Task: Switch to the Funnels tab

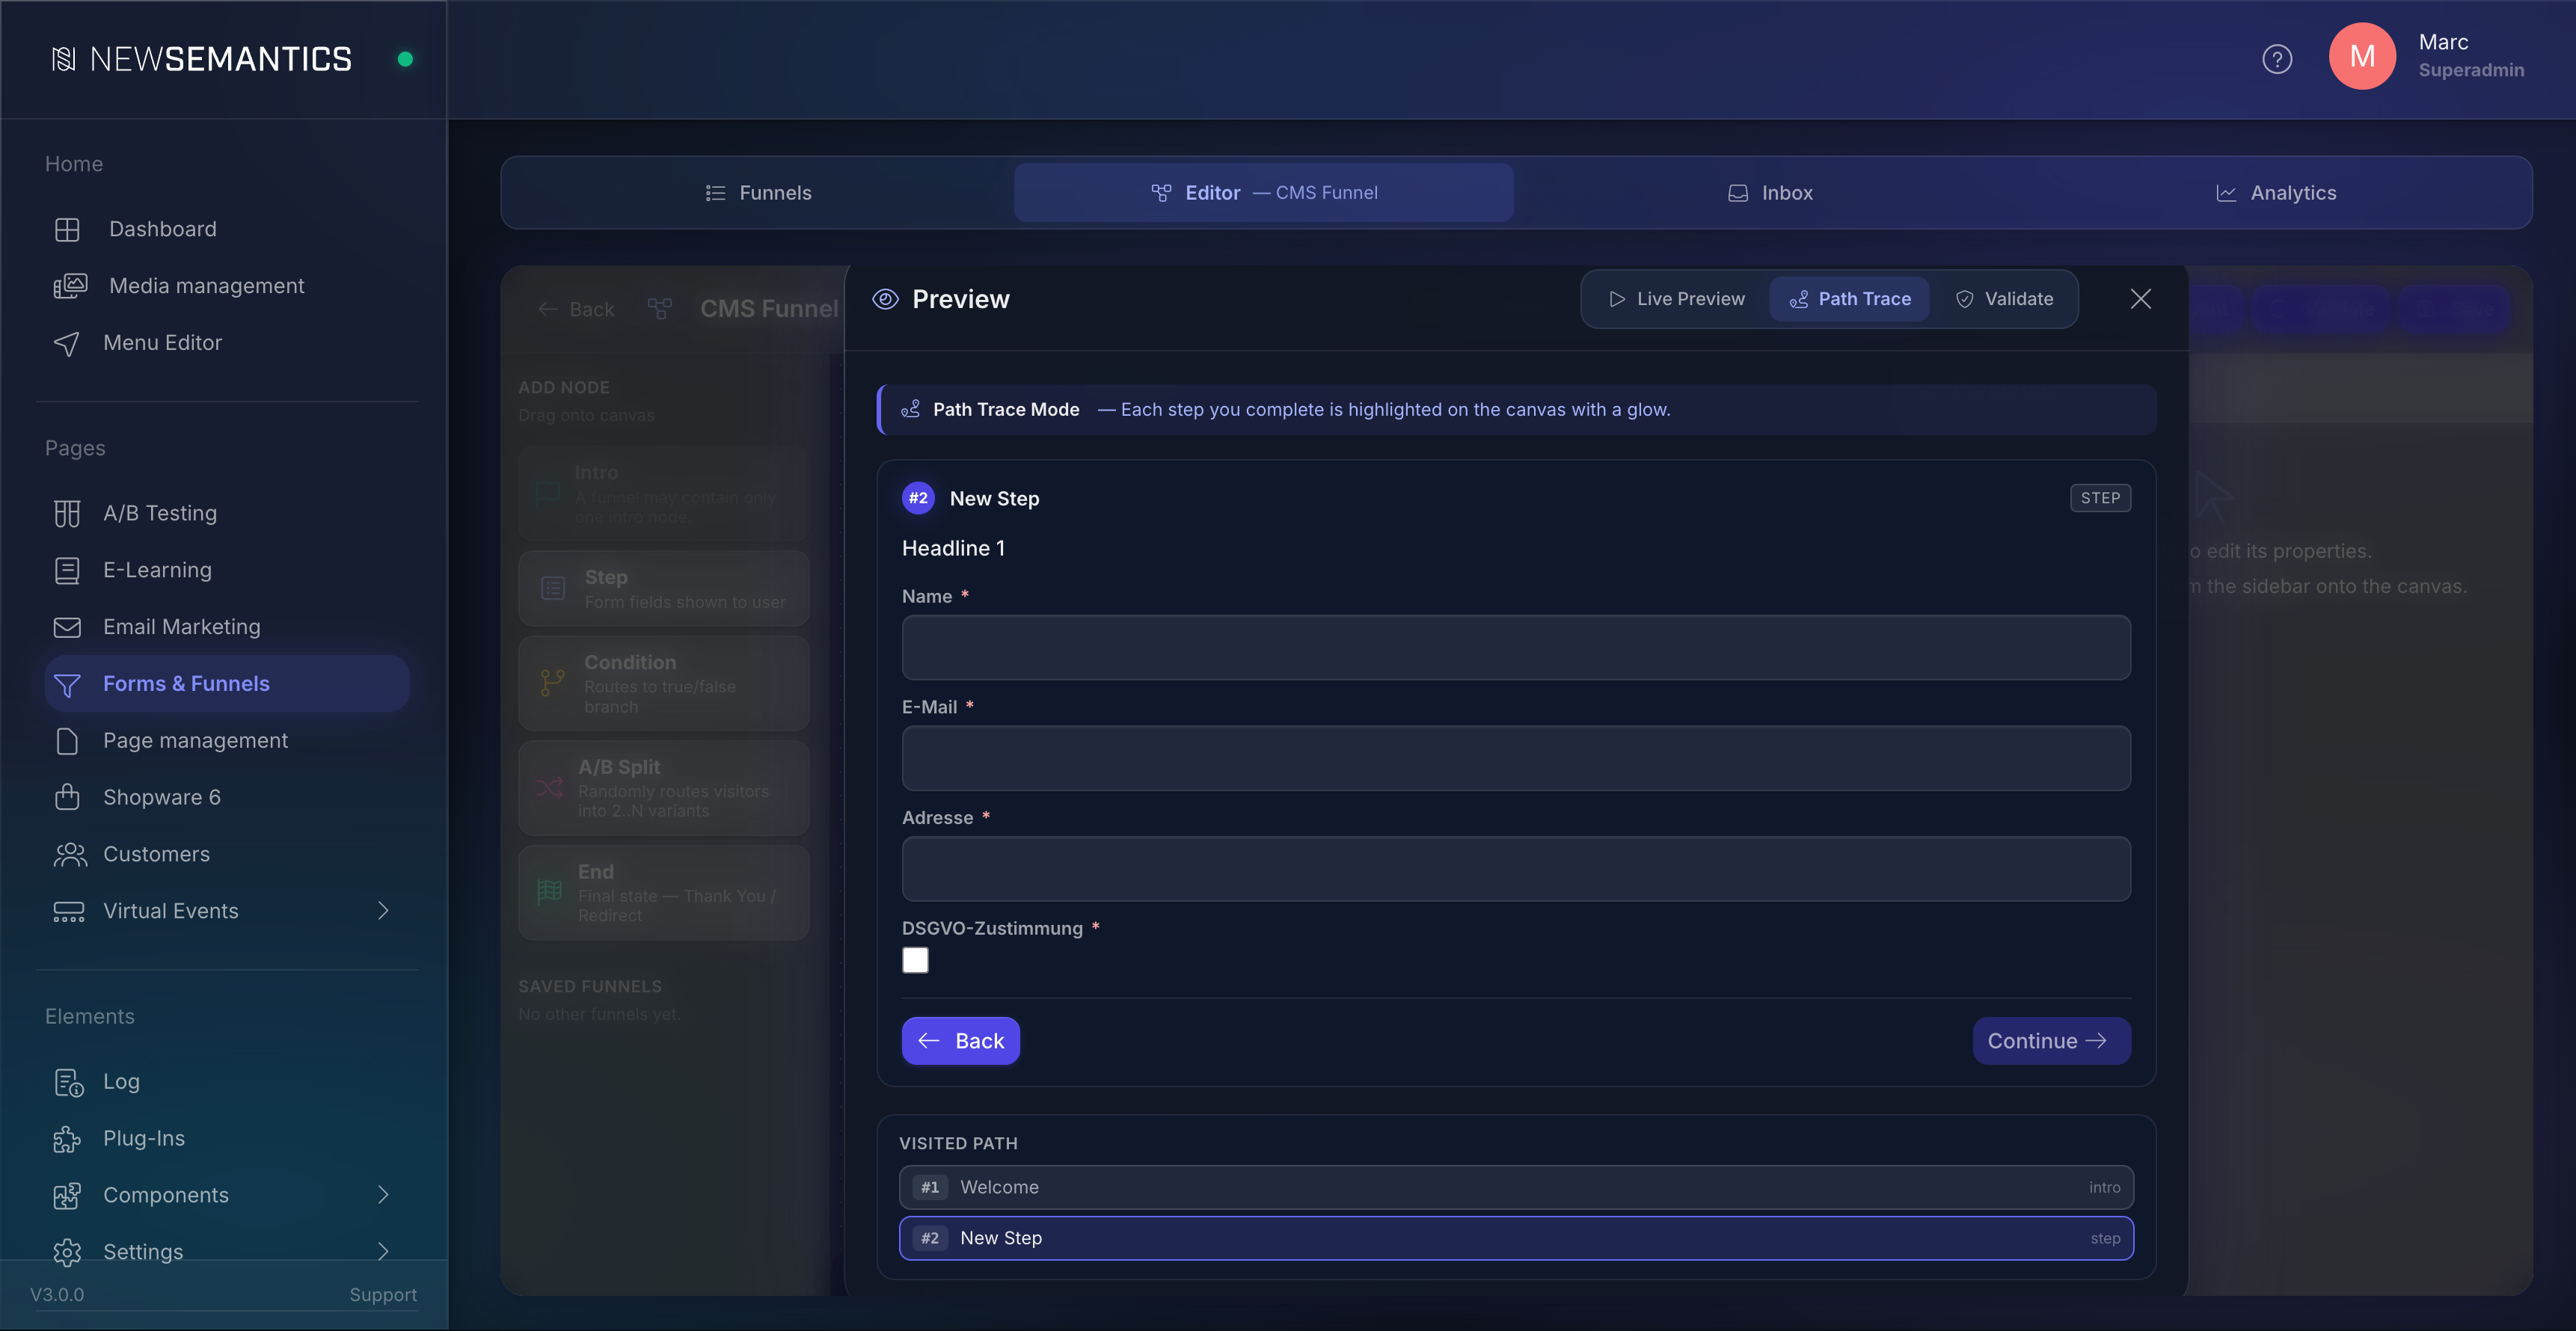Action: 758,193
